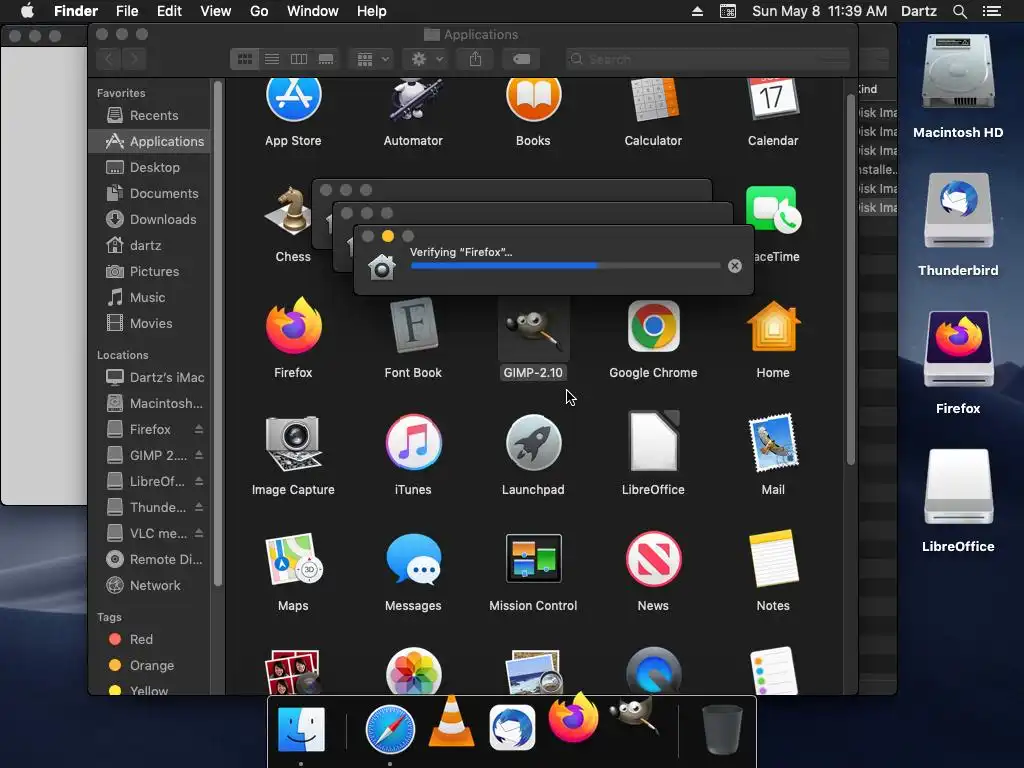Switch Finder to column view
Screen dimensions: 1024x768
pos(298,59)
